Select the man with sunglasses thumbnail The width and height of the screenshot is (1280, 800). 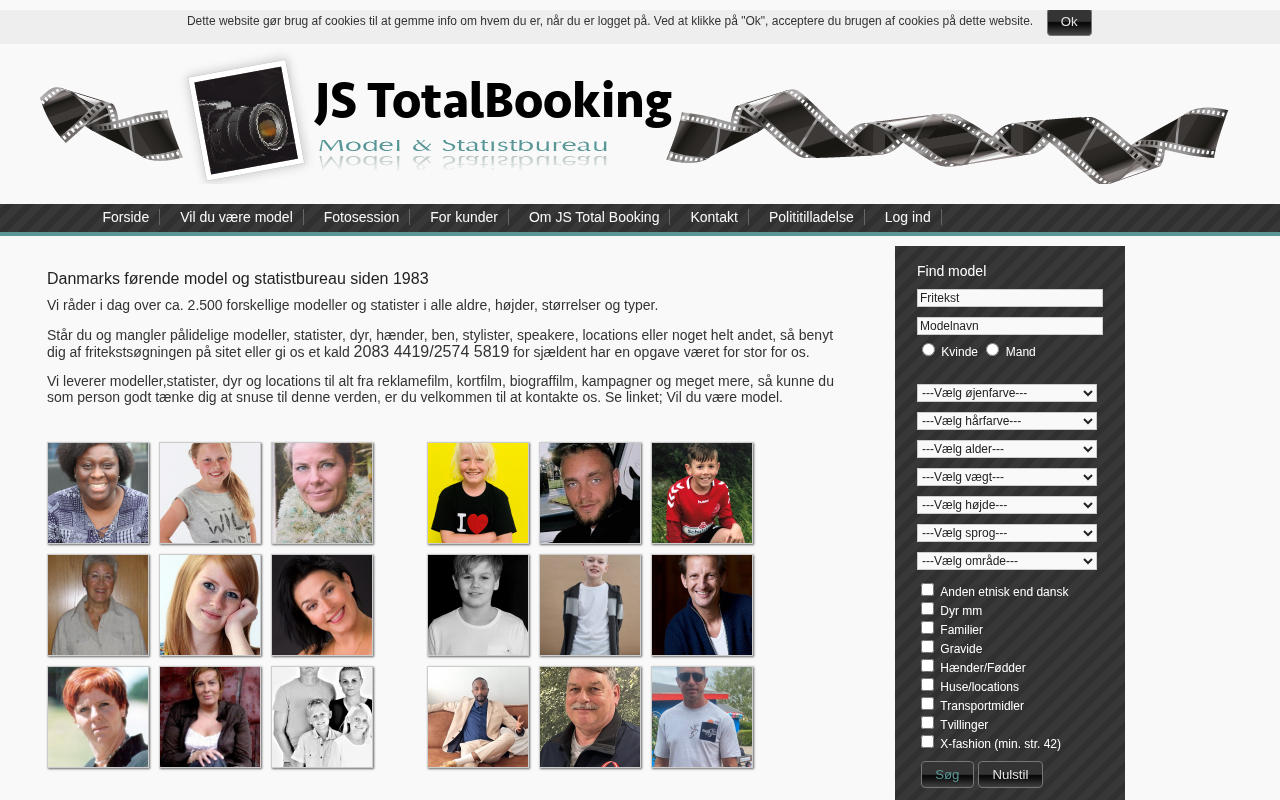point(702,717)
